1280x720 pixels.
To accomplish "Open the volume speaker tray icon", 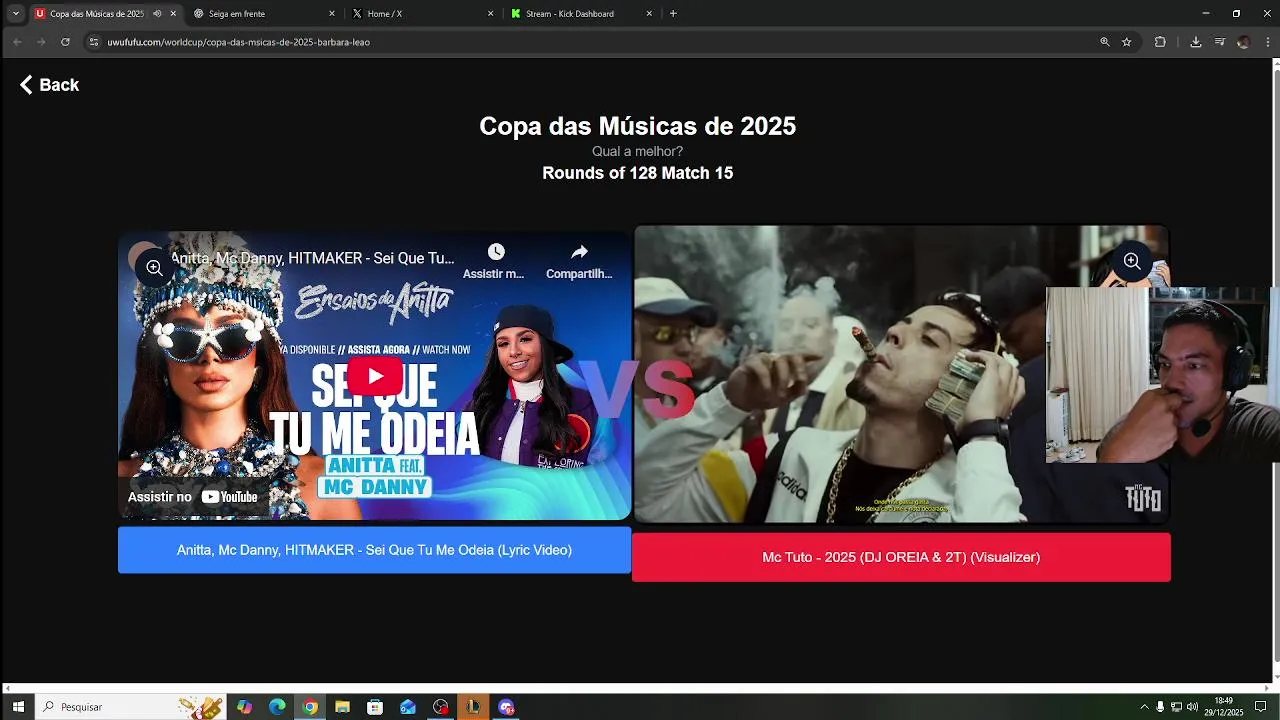I will pos(1192,707).
